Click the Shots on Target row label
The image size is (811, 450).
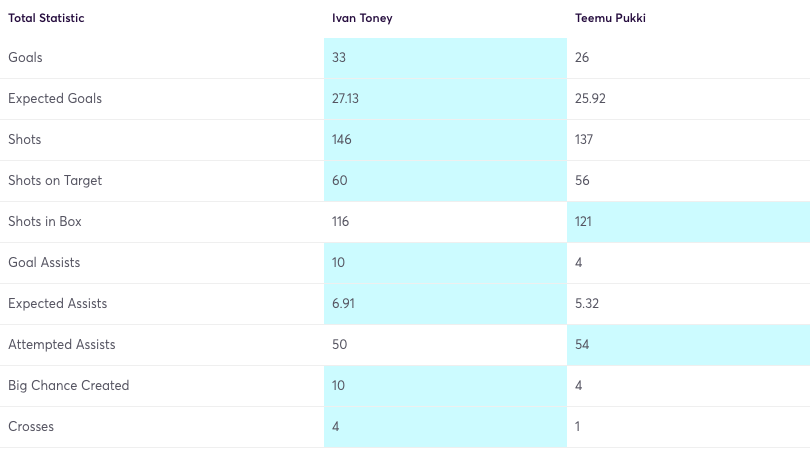pyautogui.click(x=55, y=181)
